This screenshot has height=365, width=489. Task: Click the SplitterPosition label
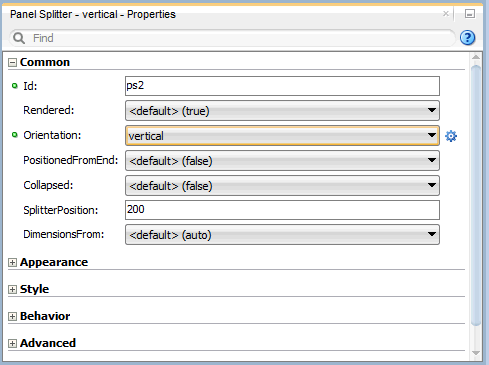61,210
